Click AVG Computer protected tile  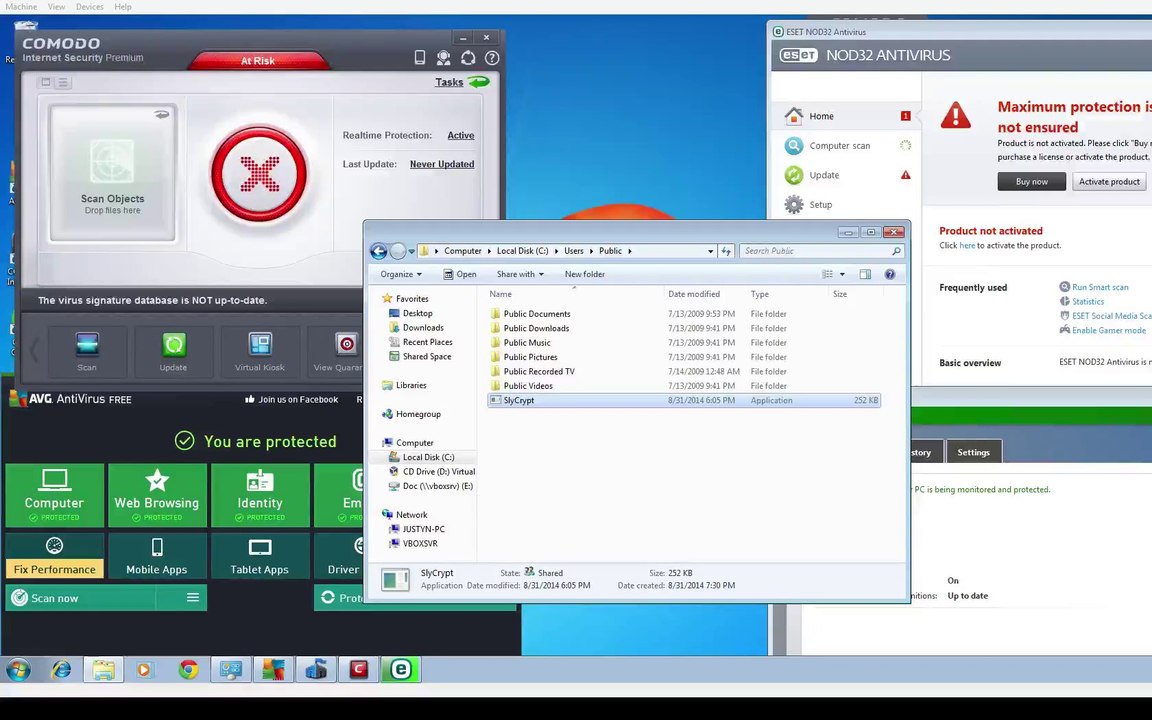pyautogui.click(x=54, y=495)
